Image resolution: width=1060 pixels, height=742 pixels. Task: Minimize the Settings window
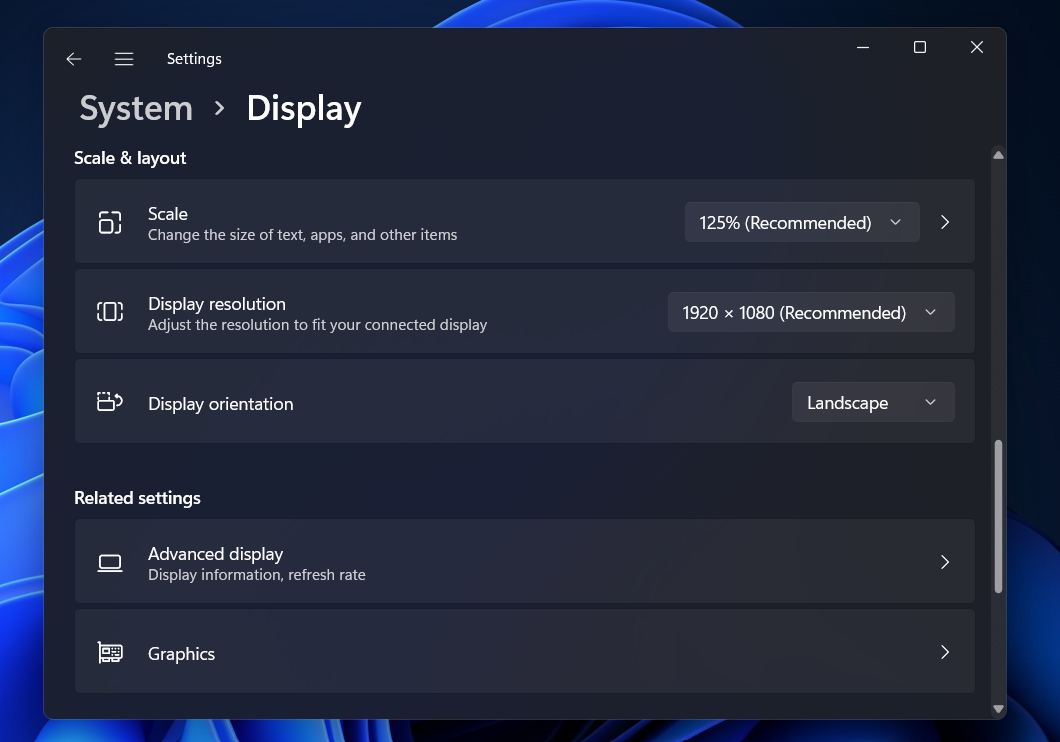tap(863, 47)
